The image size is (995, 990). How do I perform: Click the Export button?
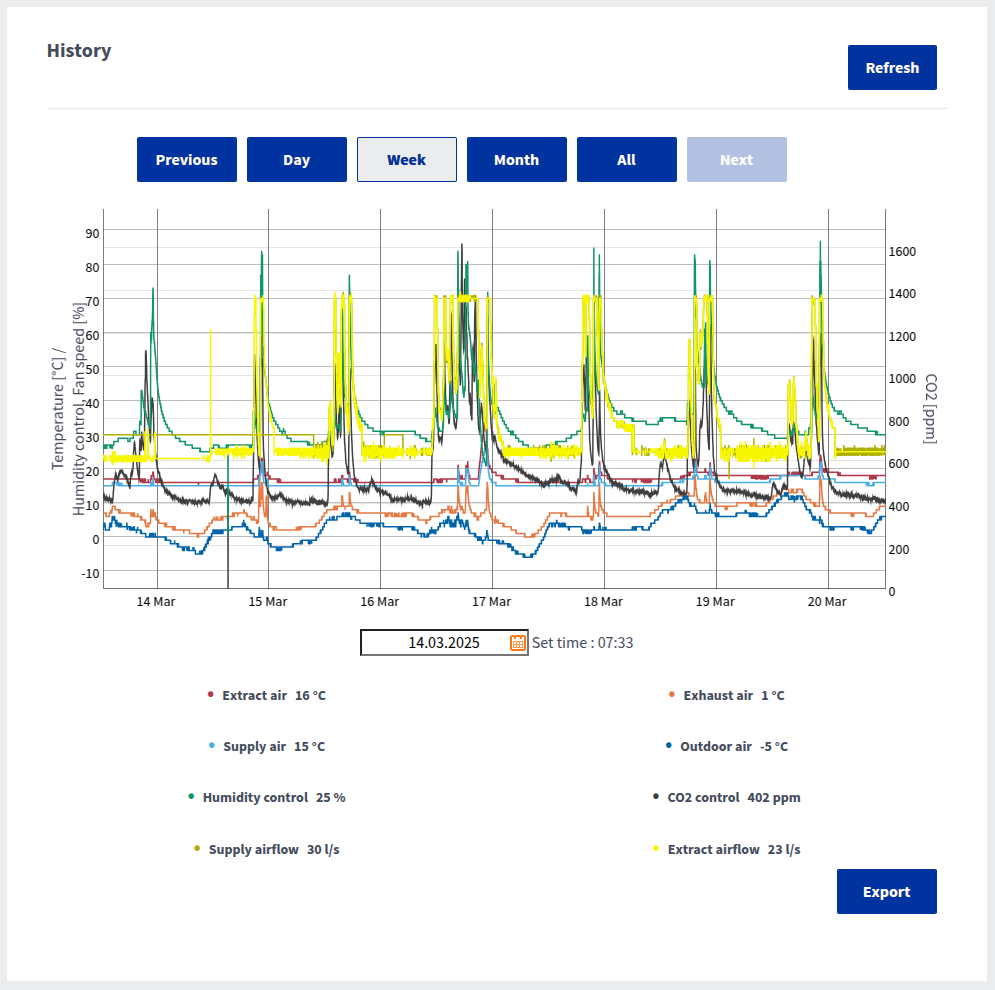886,892
